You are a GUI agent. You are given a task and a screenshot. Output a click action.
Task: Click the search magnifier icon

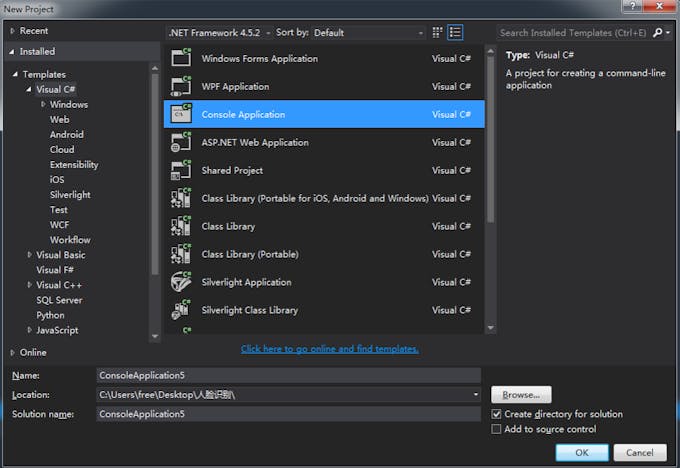click(657, 32)
